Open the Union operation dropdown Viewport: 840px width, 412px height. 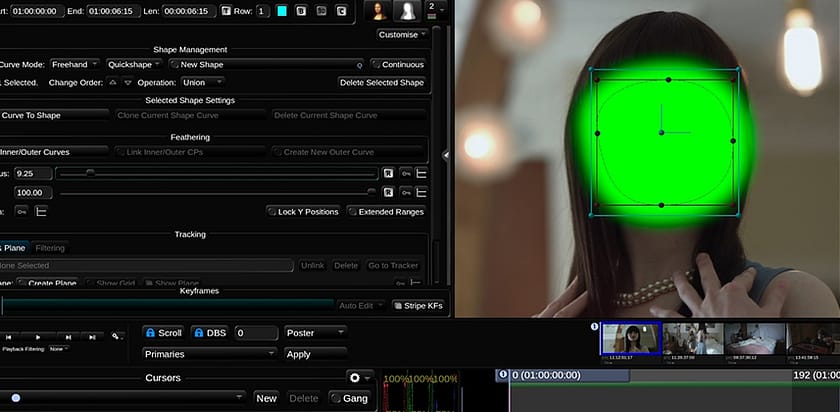pos(202,83)
